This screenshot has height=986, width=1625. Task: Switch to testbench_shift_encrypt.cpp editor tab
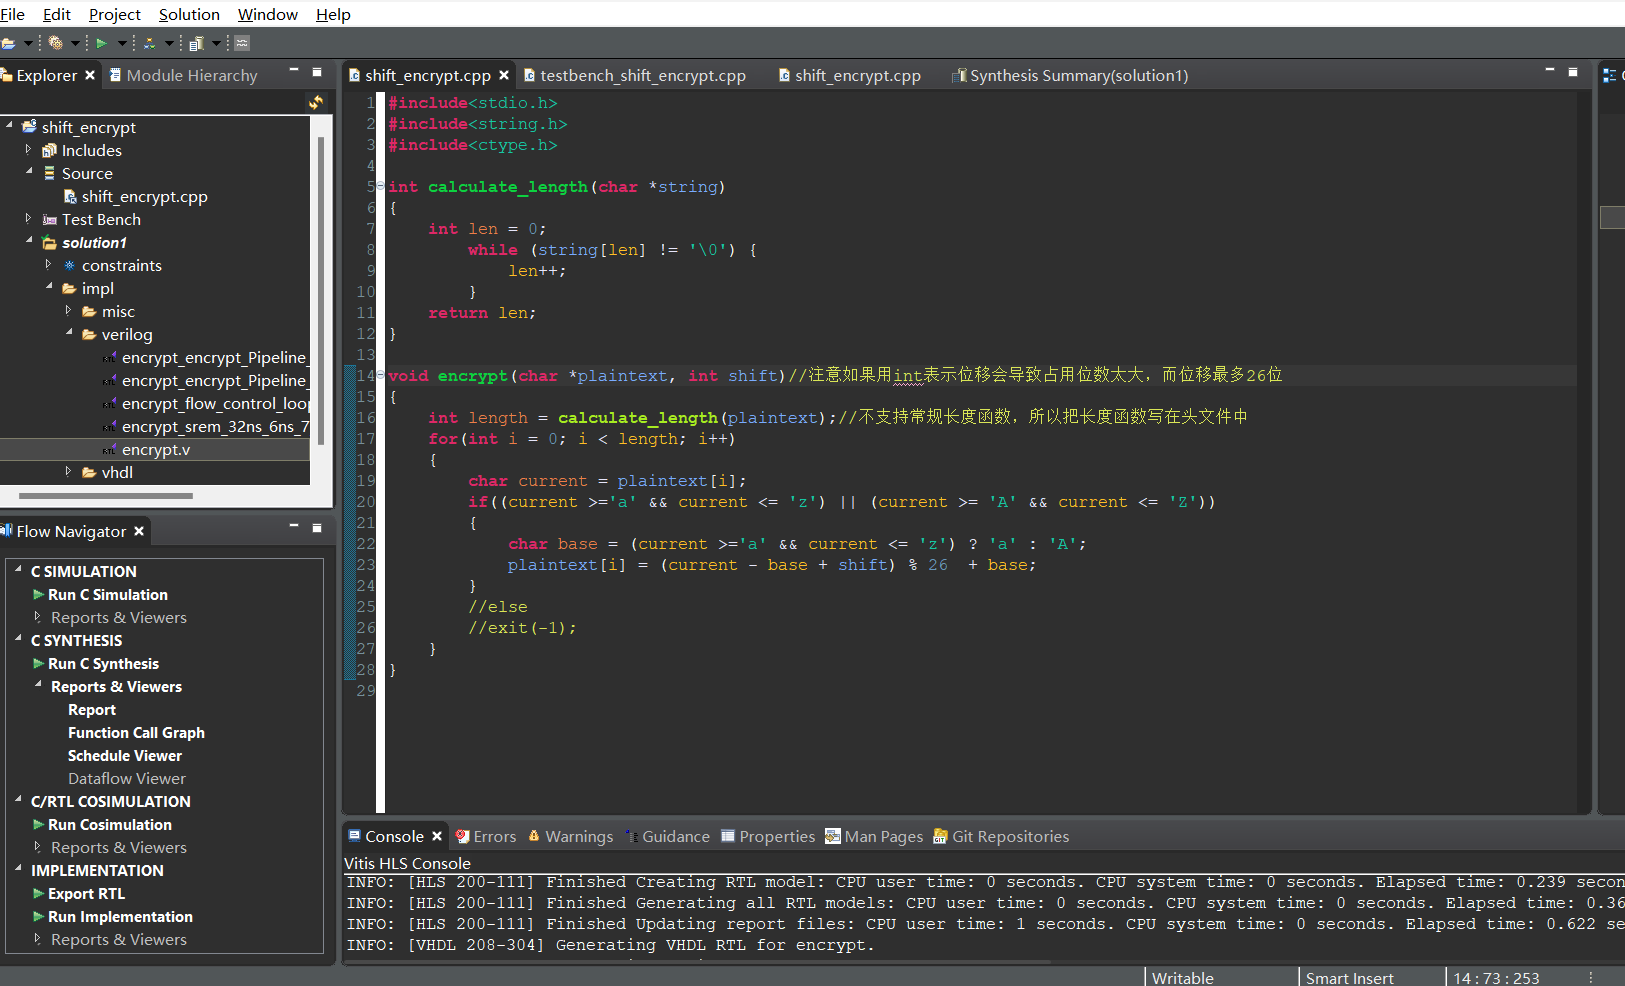[x=634, y=75]
